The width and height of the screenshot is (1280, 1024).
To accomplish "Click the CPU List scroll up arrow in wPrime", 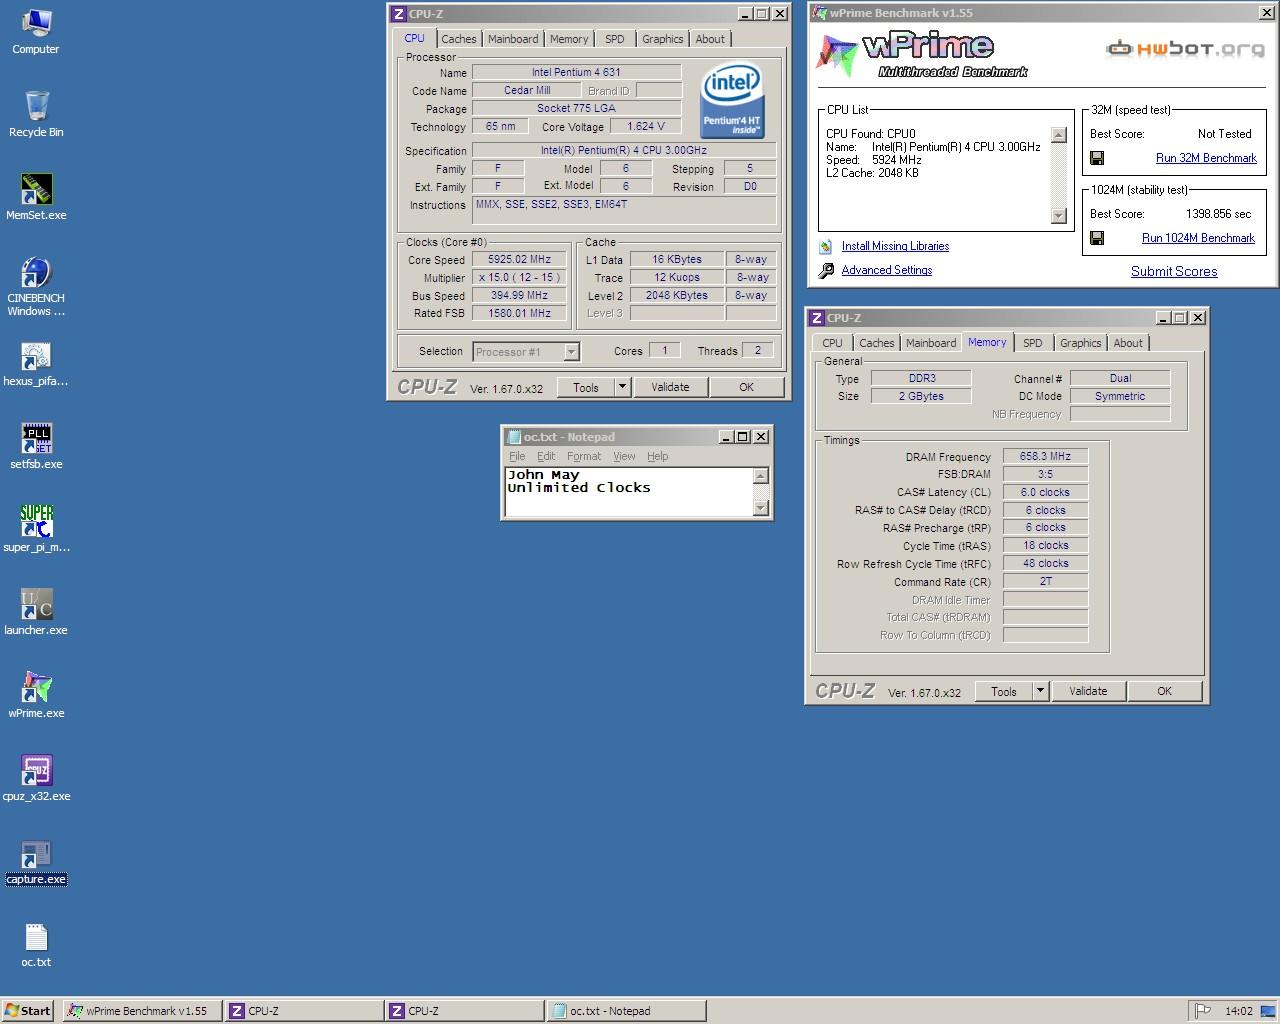I will pos(1059,135).
